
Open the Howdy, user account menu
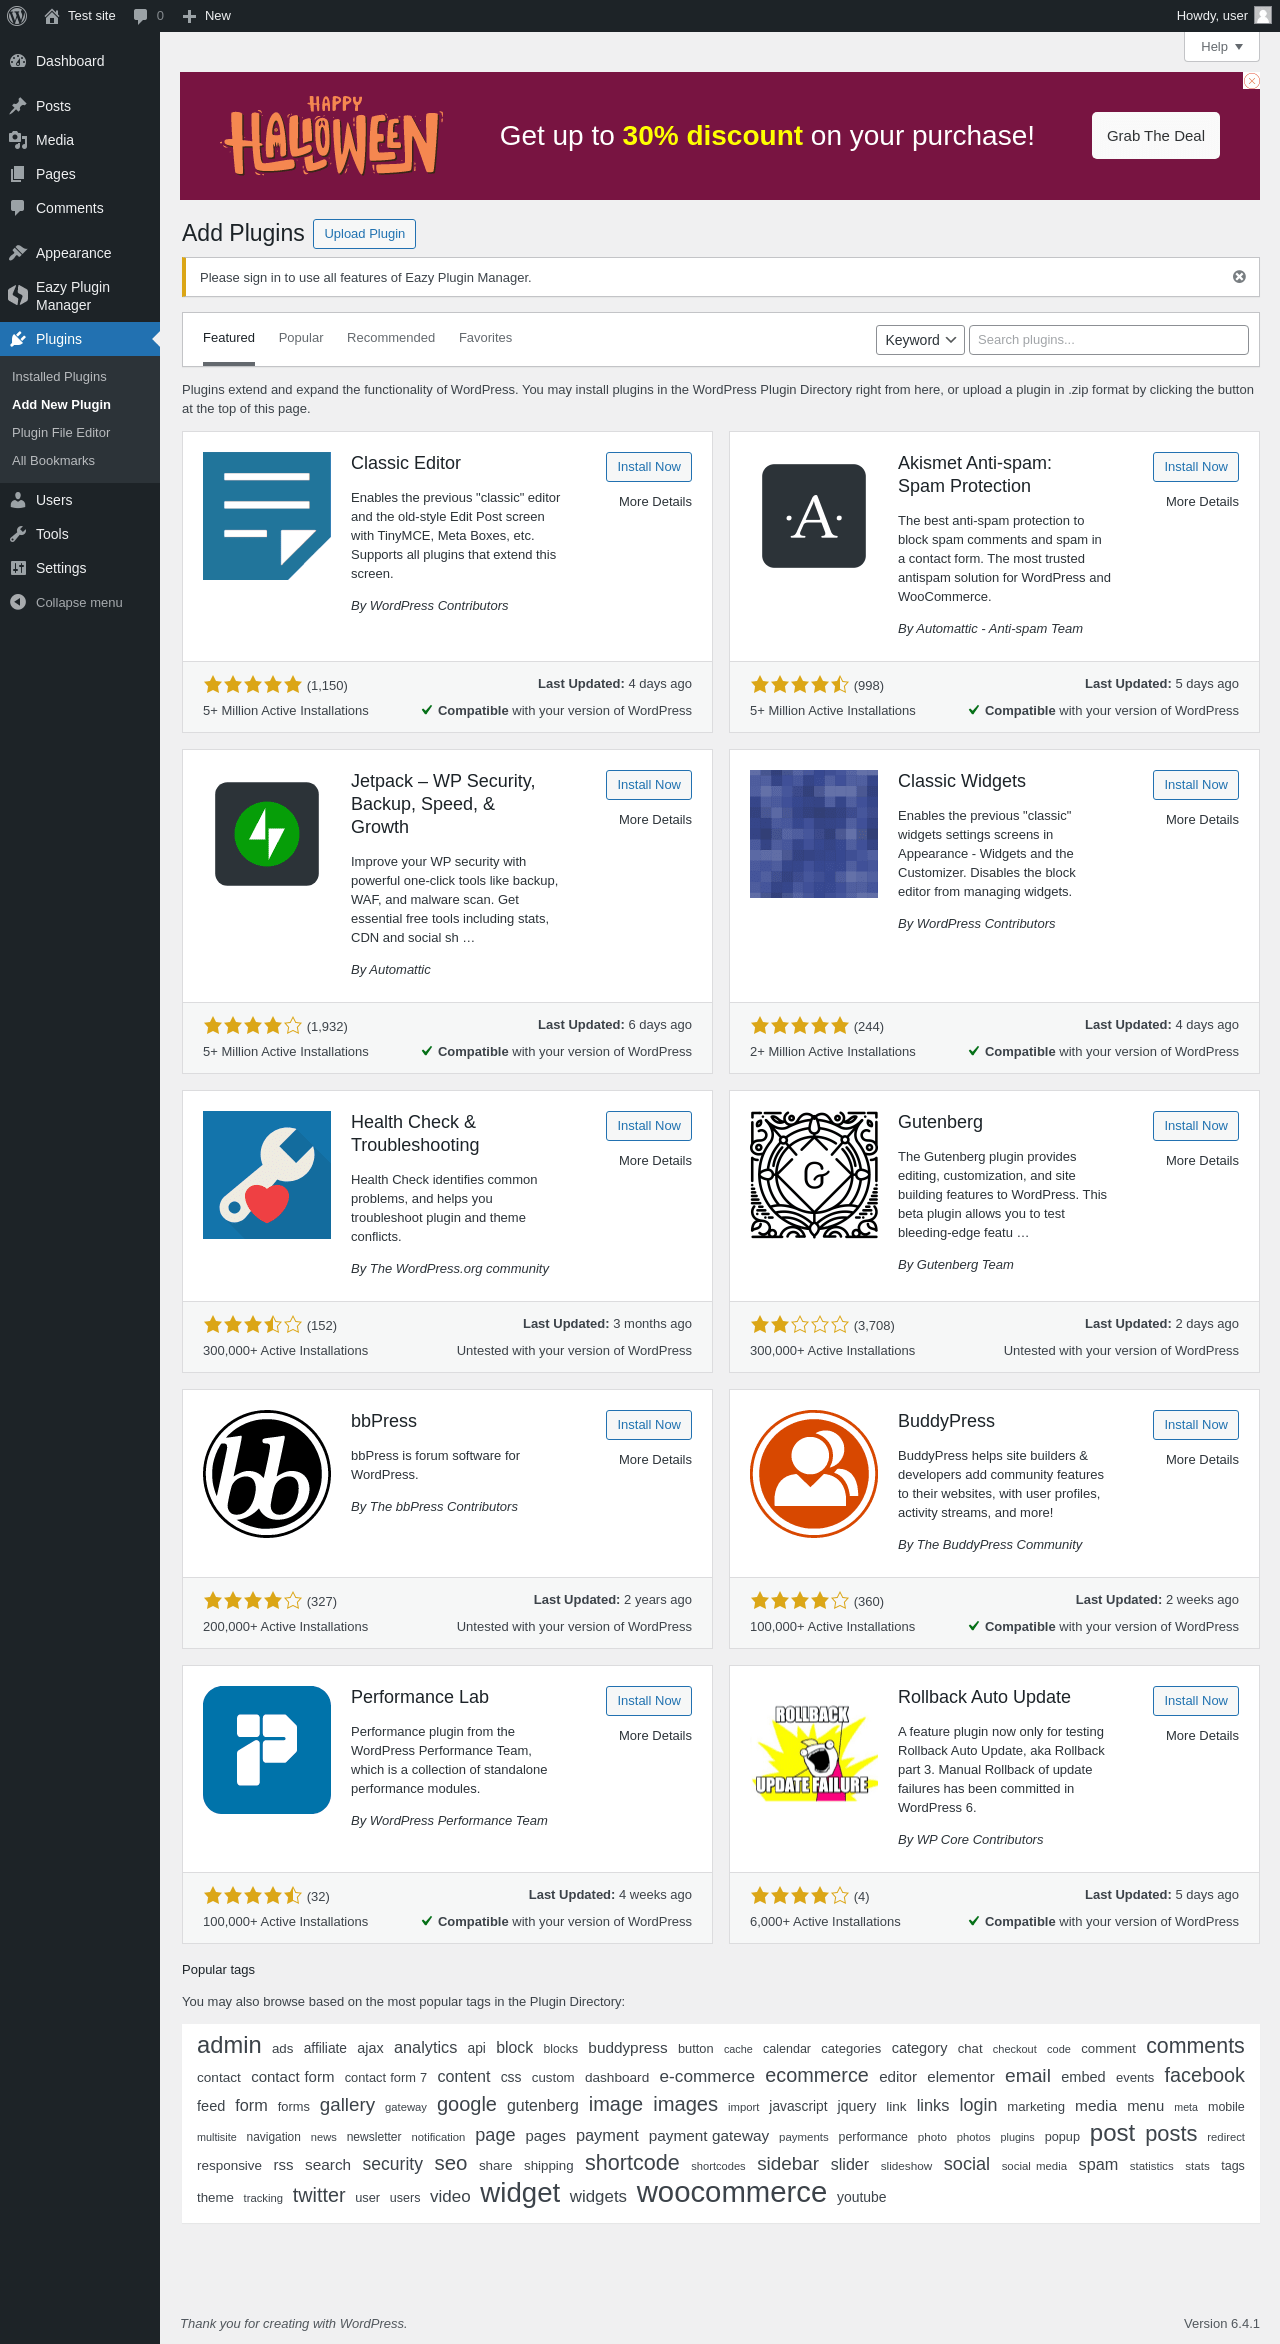coord(1224,16)
